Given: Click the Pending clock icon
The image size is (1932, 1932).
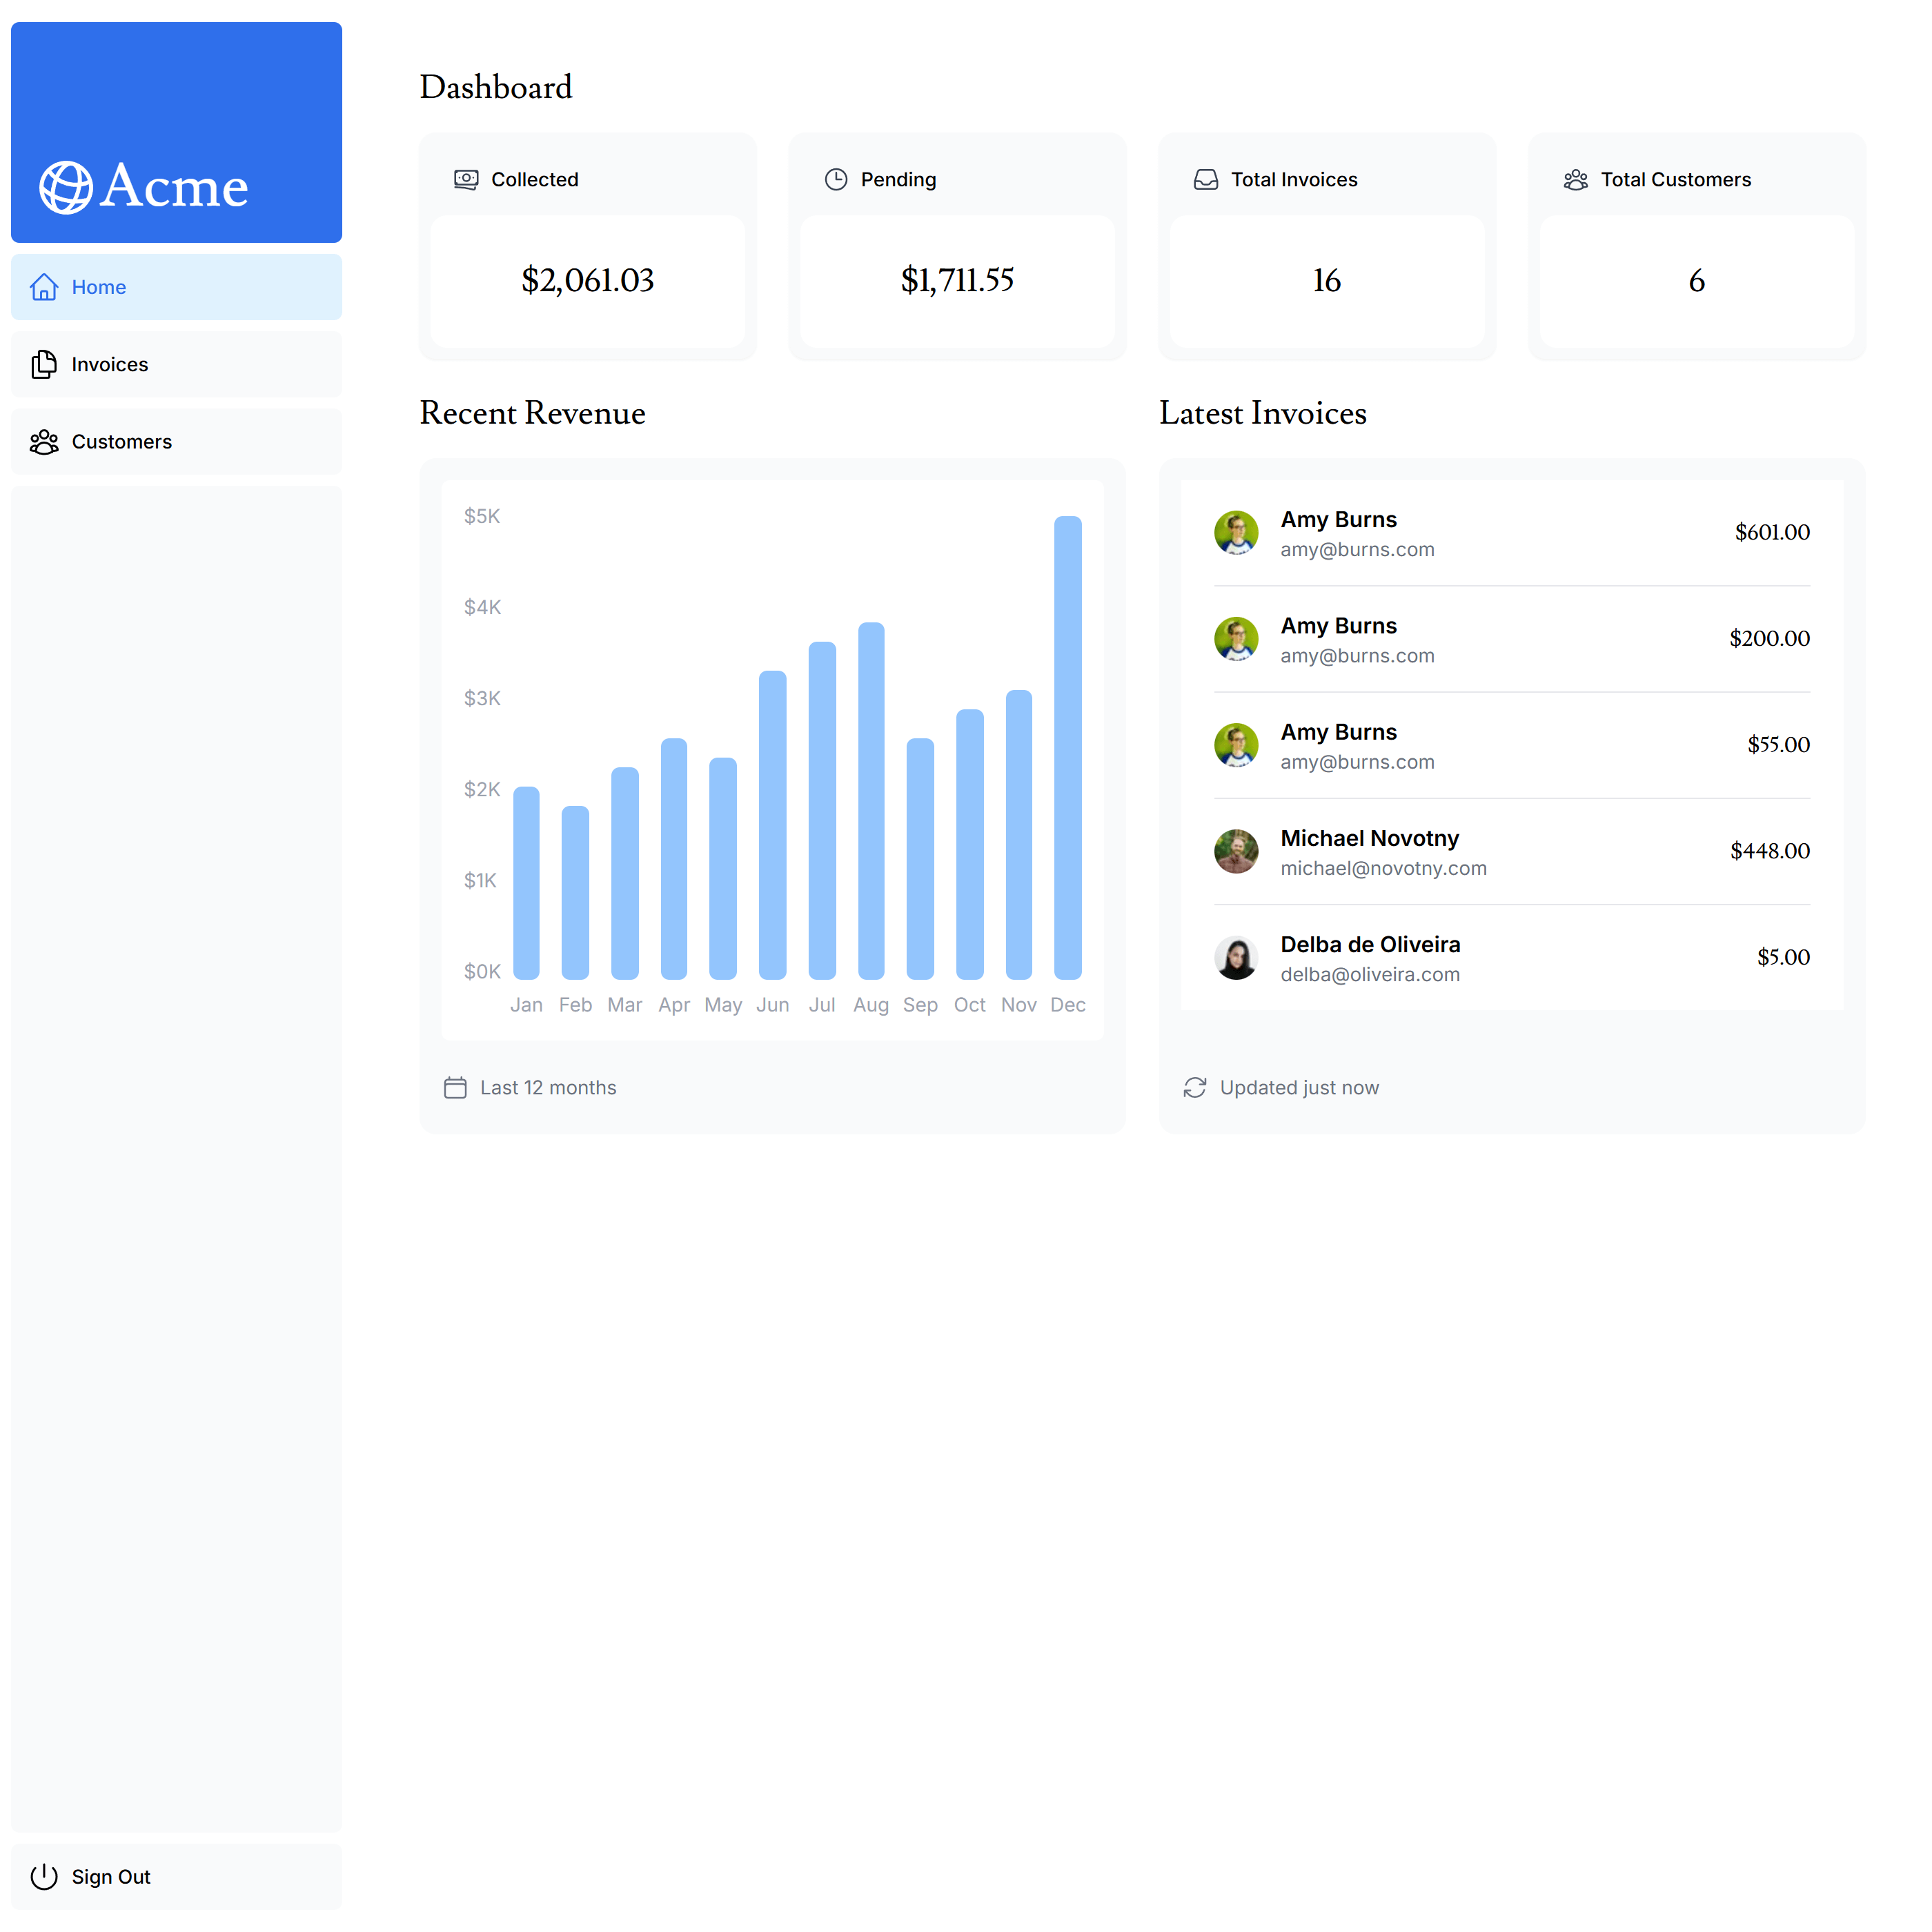Looking at the screenshot, I should (836, 180).
